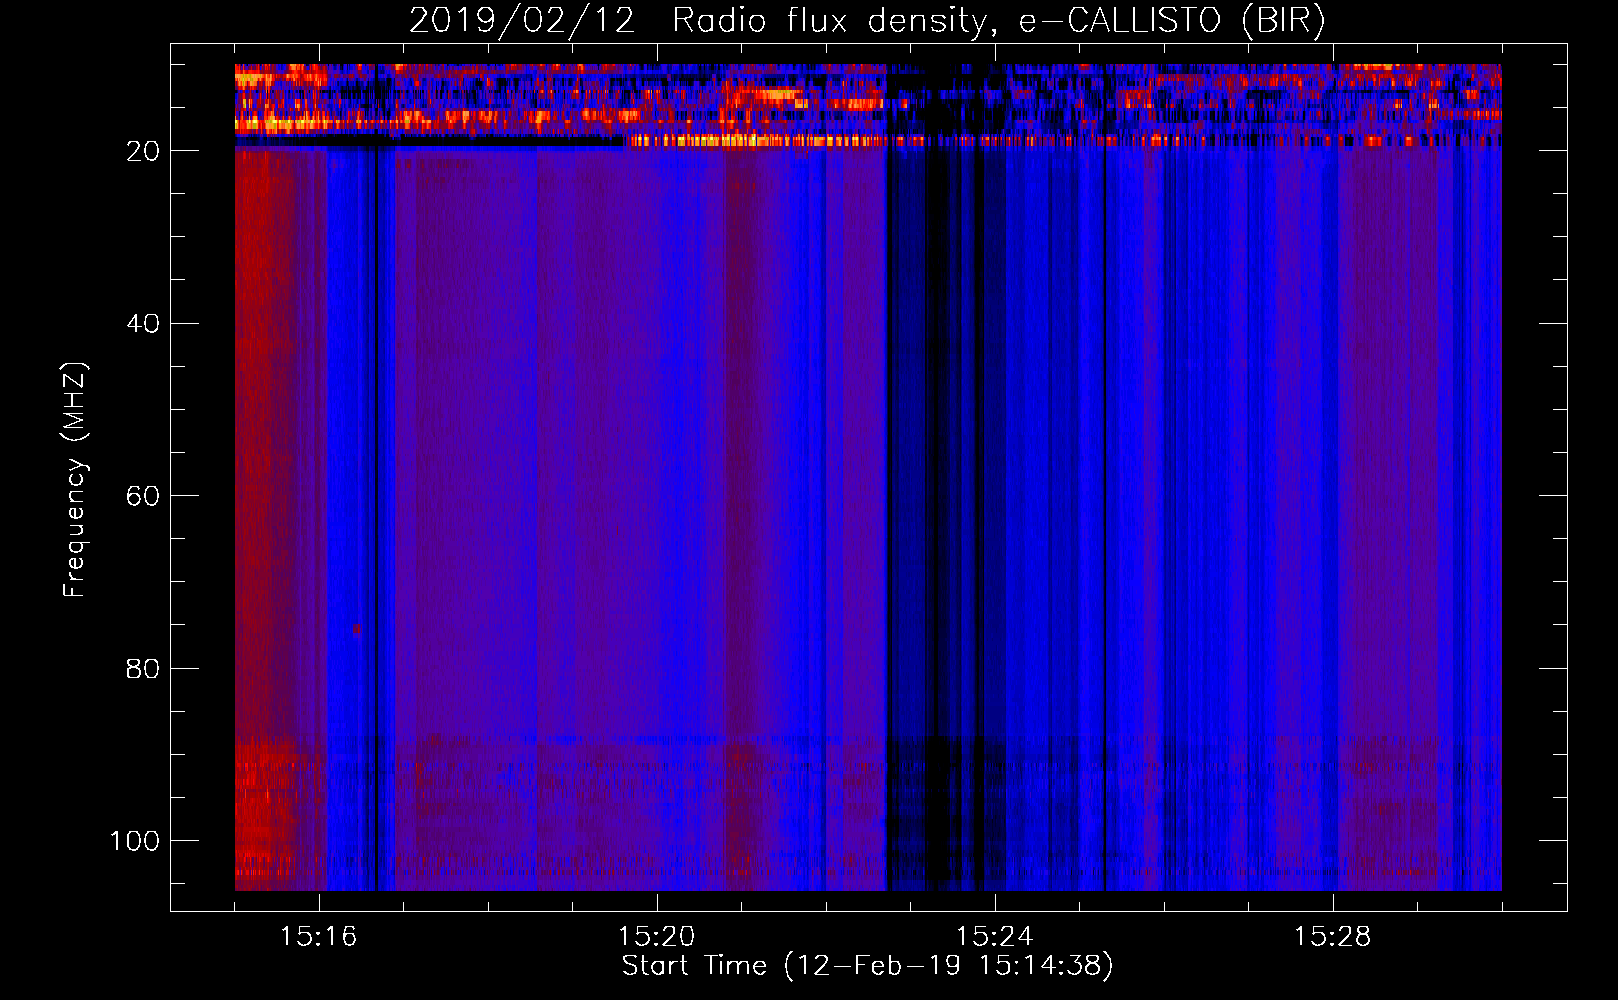Image resolution: width=1618 pixels, height=1000 pixels.
Task: Click the small red spot near 75 MHz
Action: click(356, 629)
